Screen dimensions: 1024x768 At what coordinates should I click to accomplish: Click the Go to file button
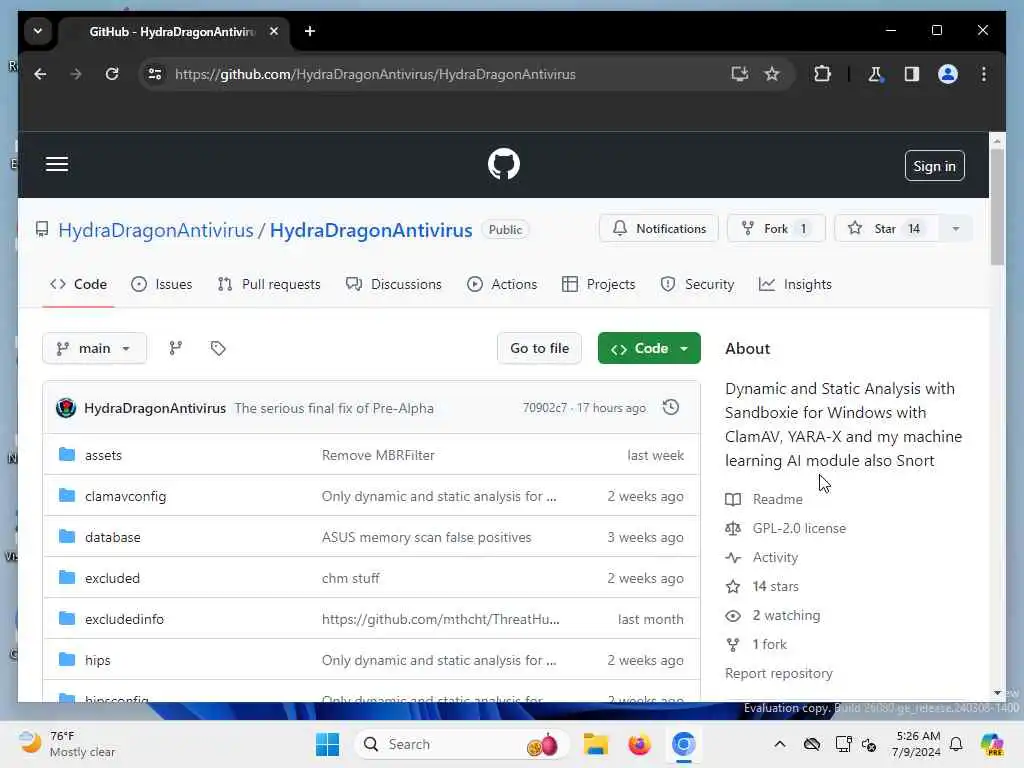tap(539, 348)
